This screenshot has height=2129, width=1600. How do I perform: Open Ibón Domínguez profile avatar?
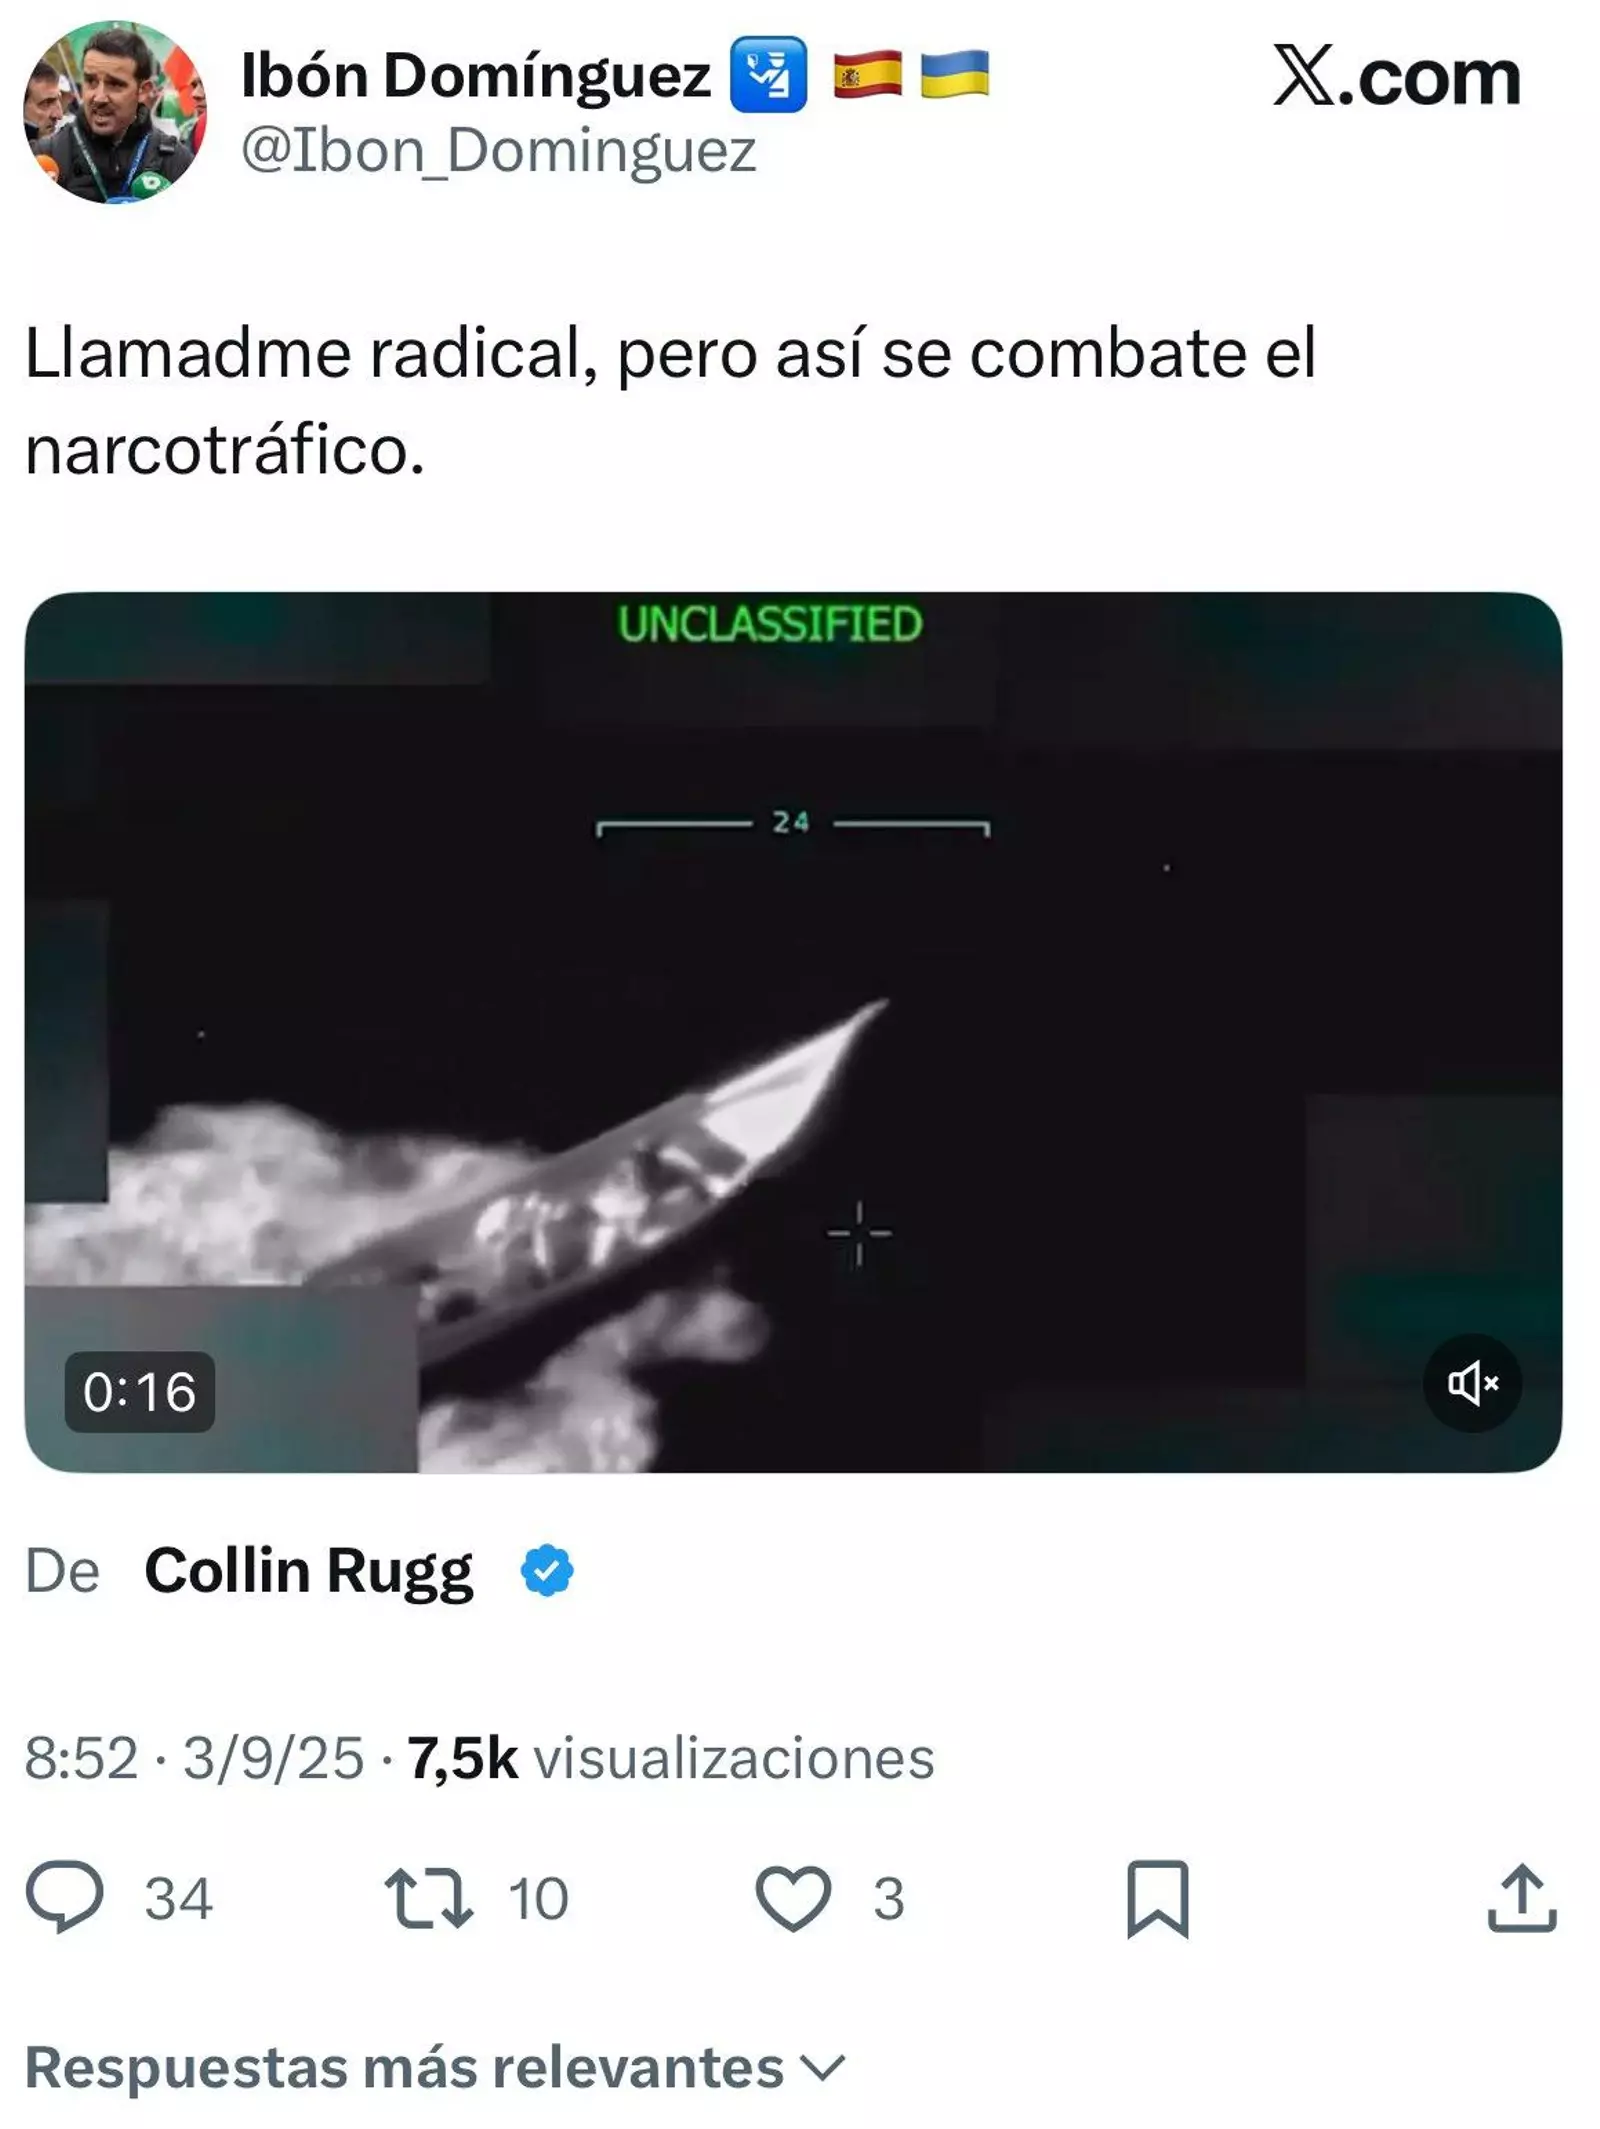[x=115, y=111]
